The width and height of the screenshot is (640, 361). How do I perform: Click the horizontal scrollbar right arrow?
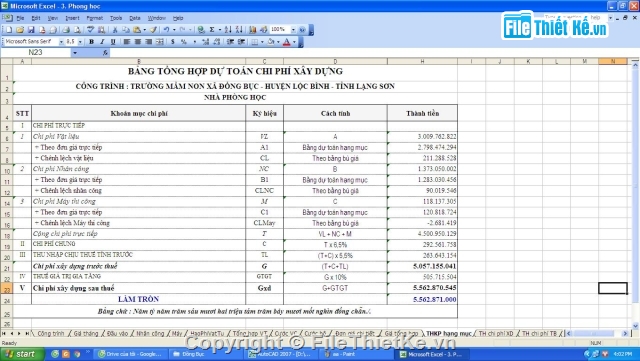click(x=625, y=334)
